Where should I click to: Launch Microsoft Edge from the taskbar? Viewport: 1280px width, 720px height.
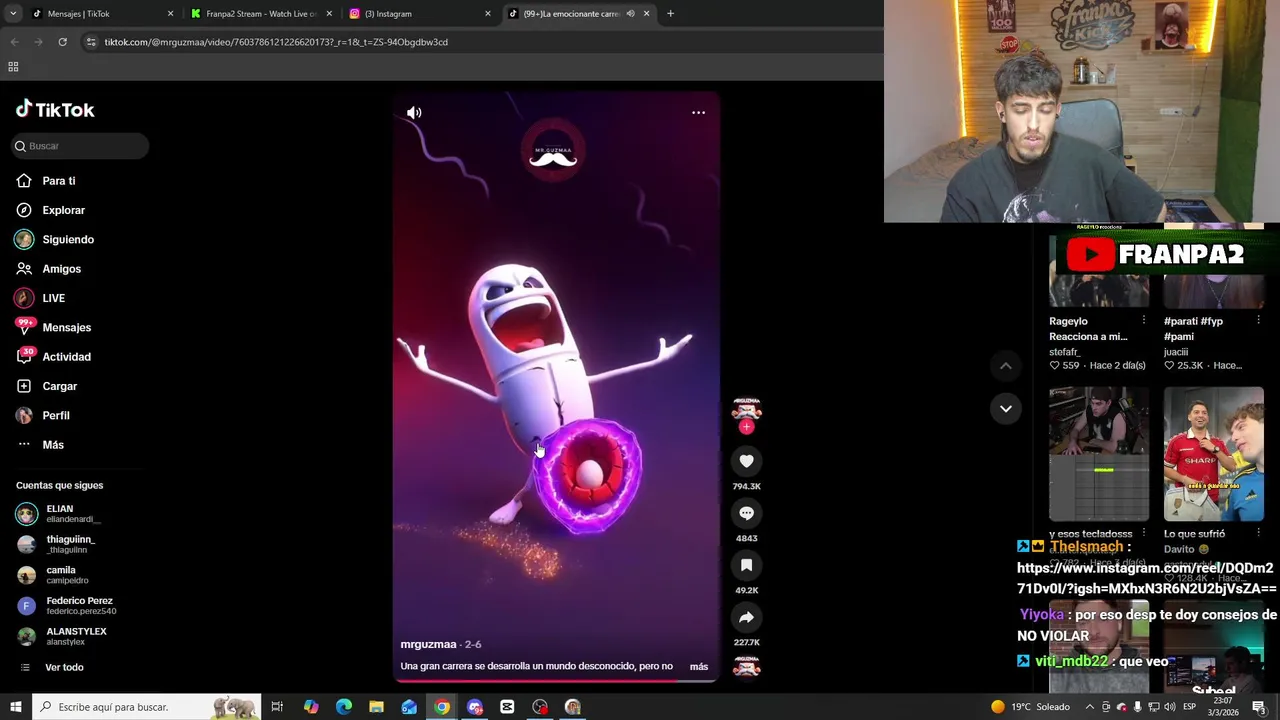point(344,707)
